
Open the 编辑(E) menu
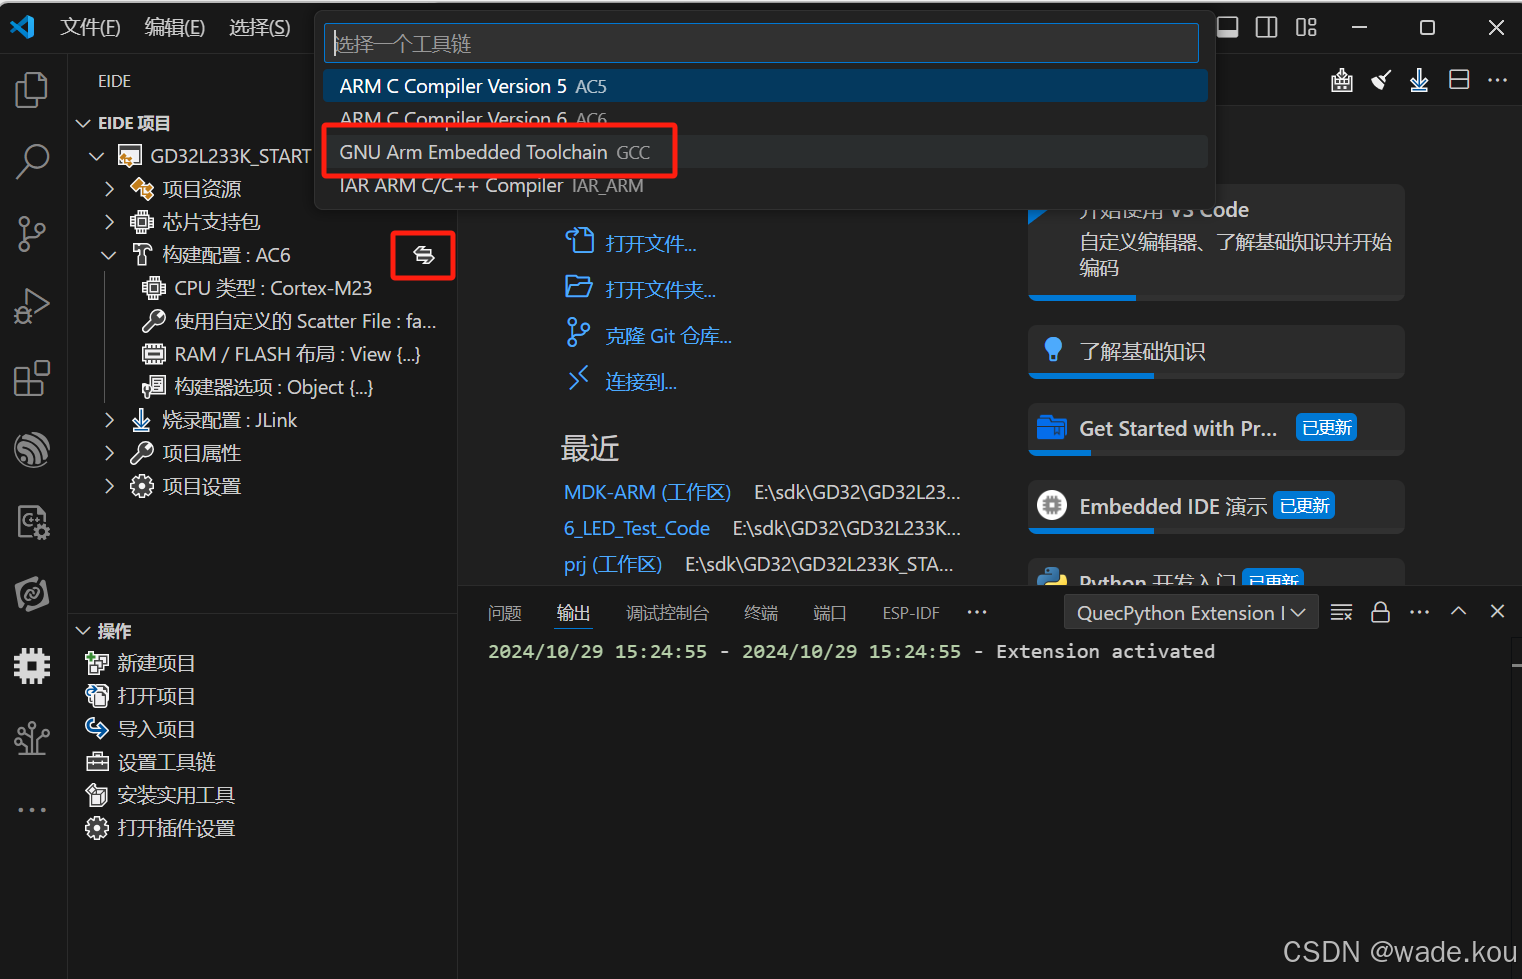pos(175,27)
